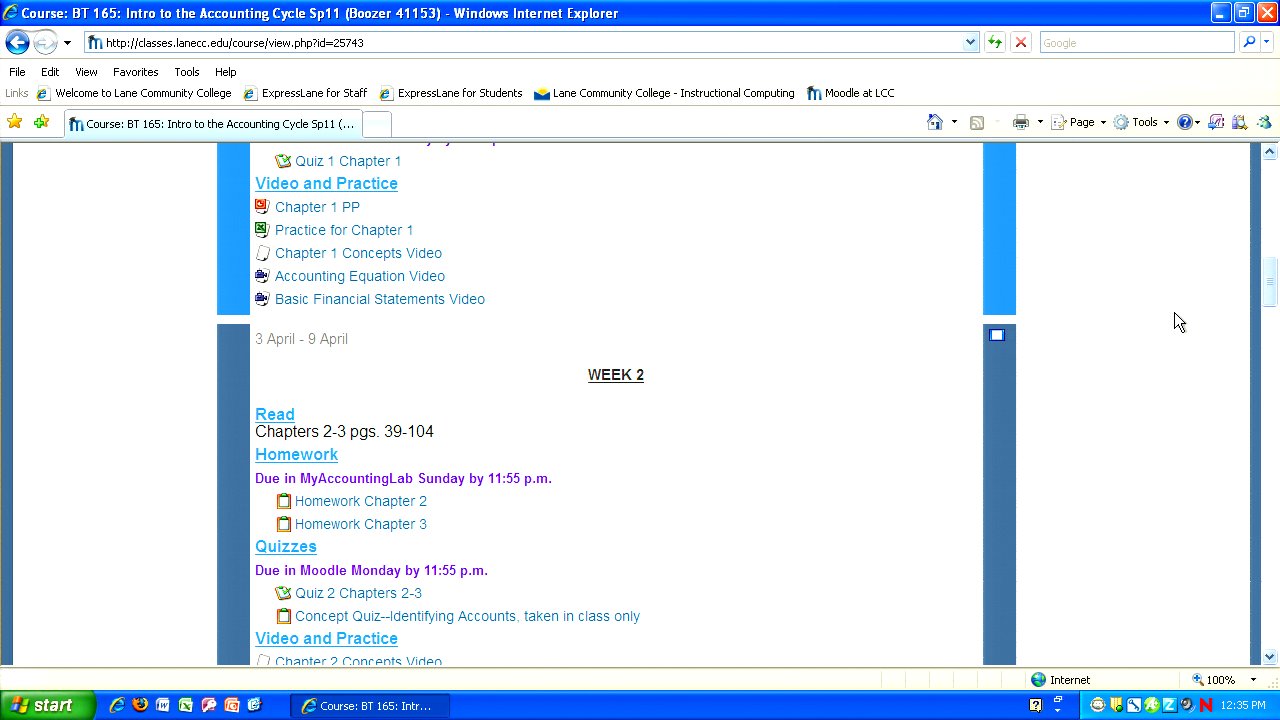Click the Home icon in command bar
This screenshot has height=720, width=1280.
(934, 122)
